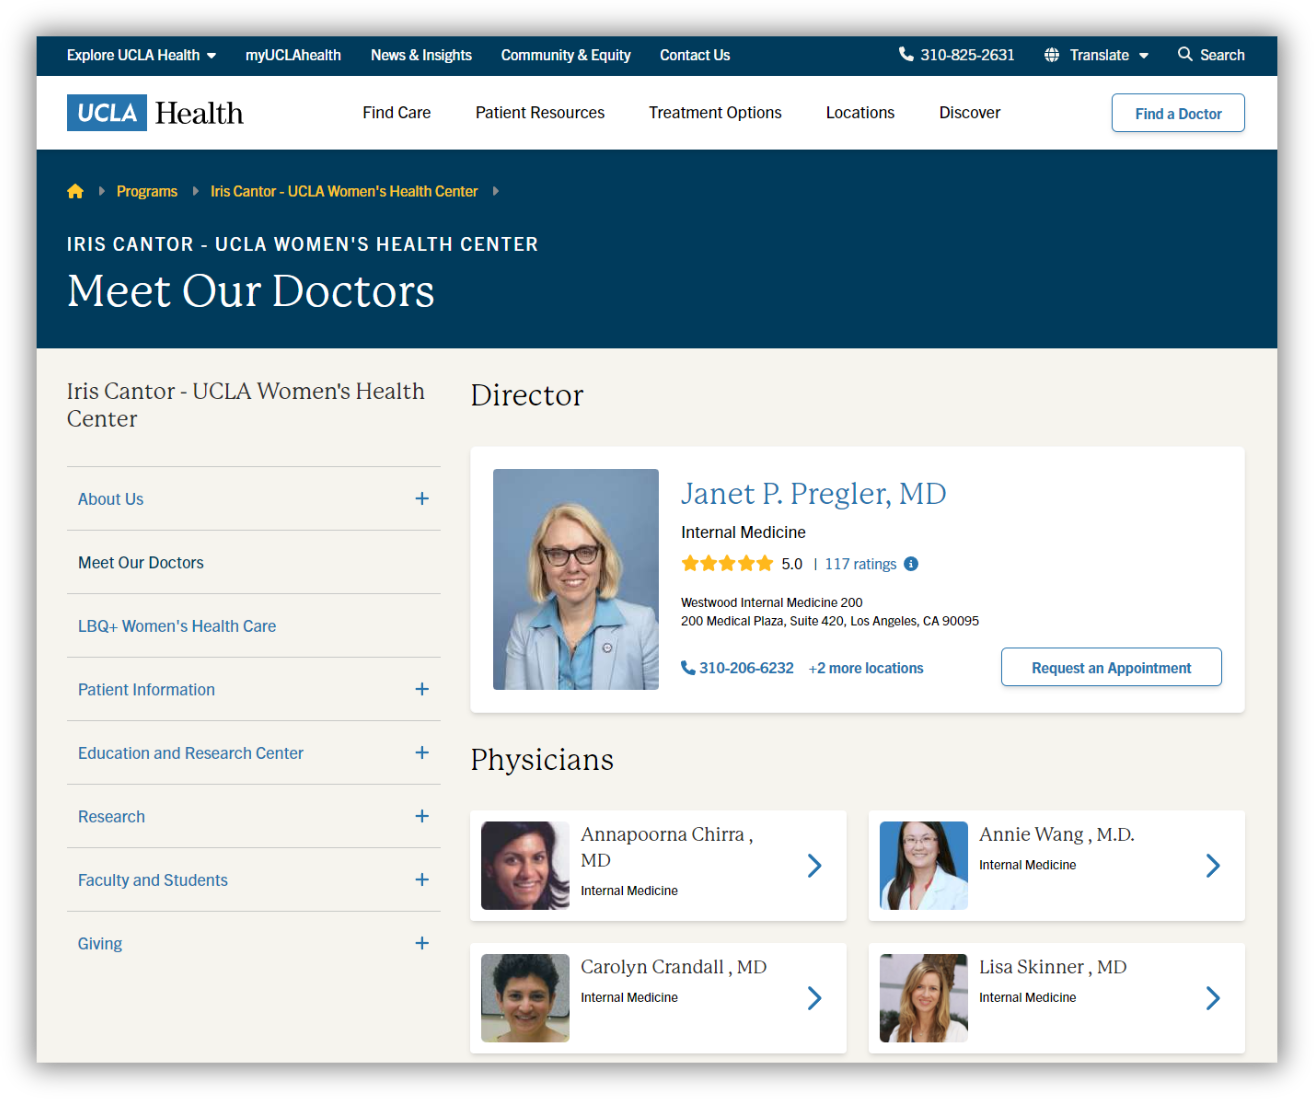Image resolution: width=1314 pixels, height=1099 pixels.
Task: Click the home breadcrumb icon
Action: [x=75, y=191]
